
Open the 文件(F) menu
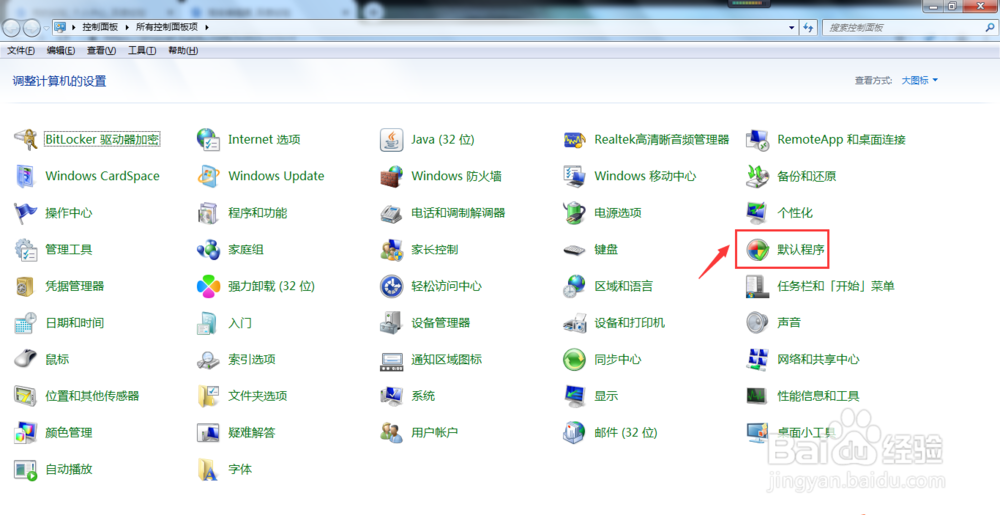21,50
